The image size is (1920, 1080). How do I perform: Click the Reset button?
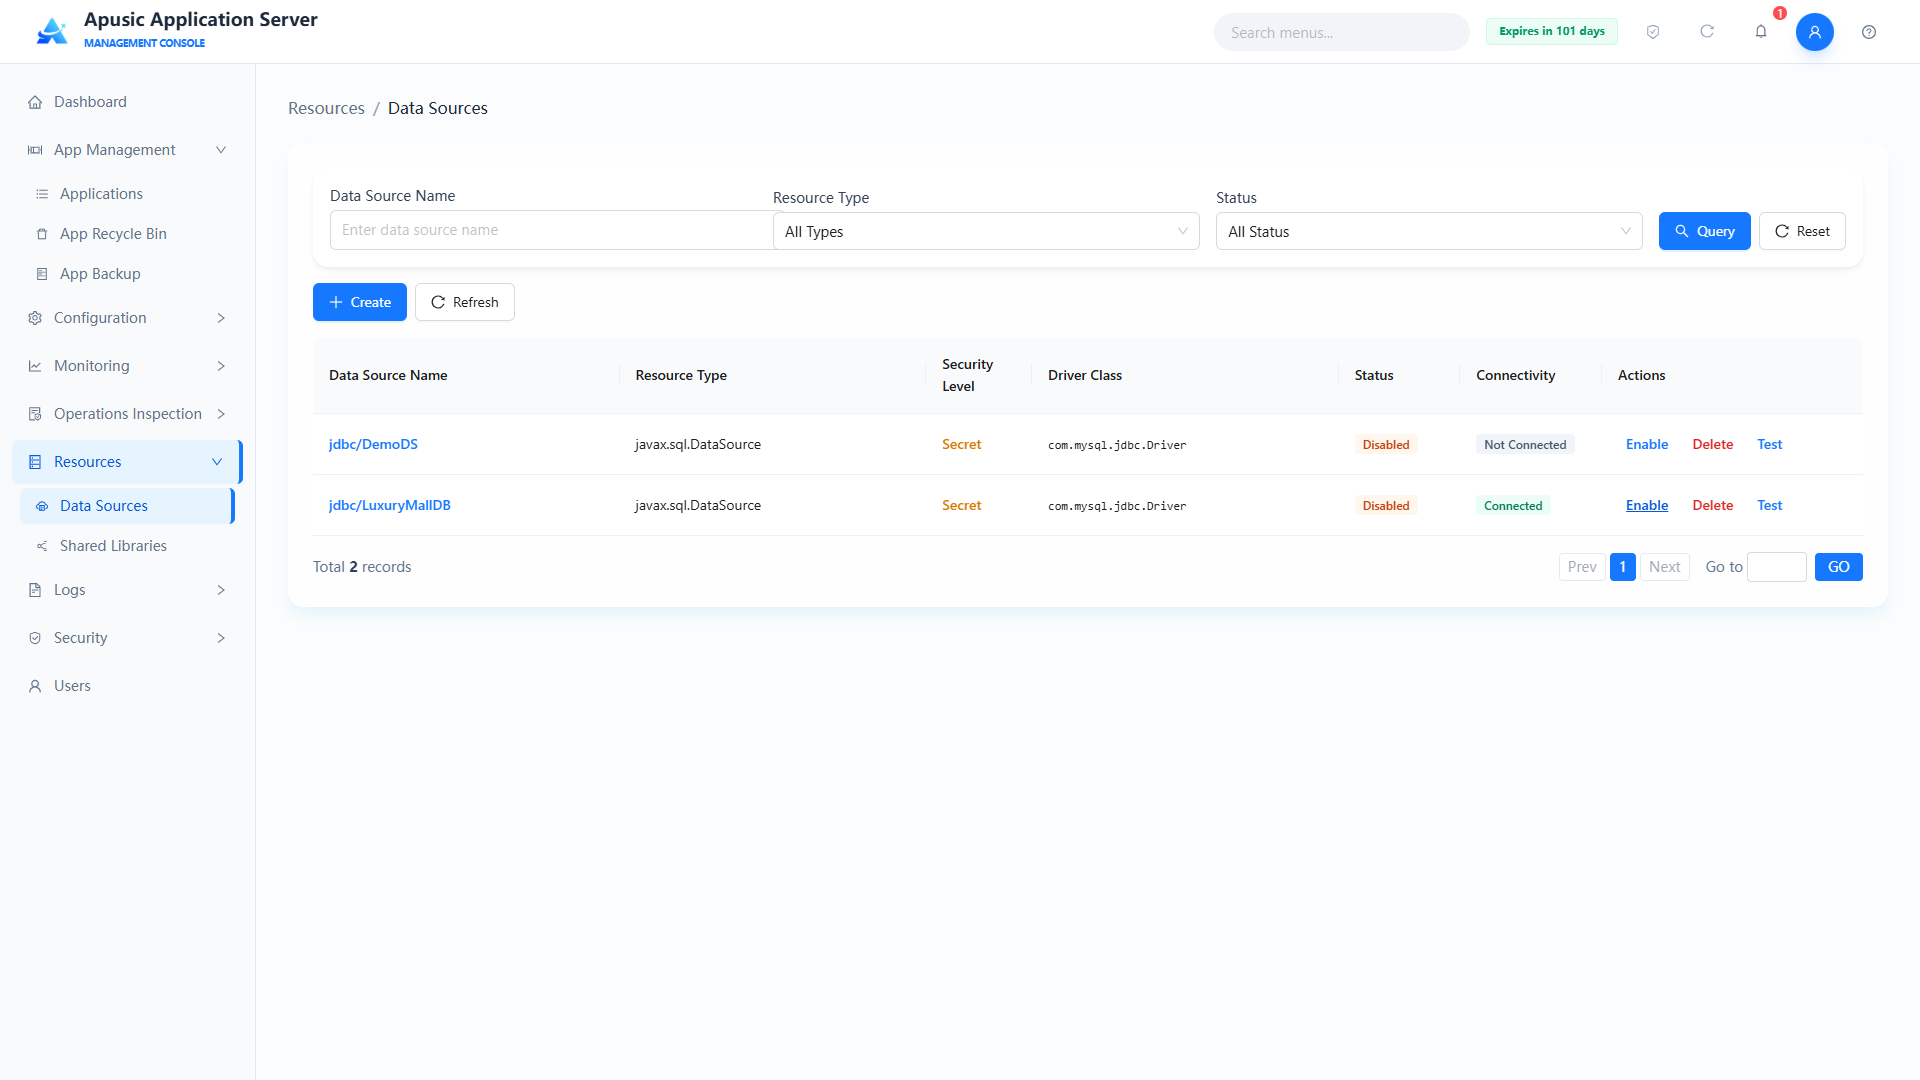point(1802,231)
